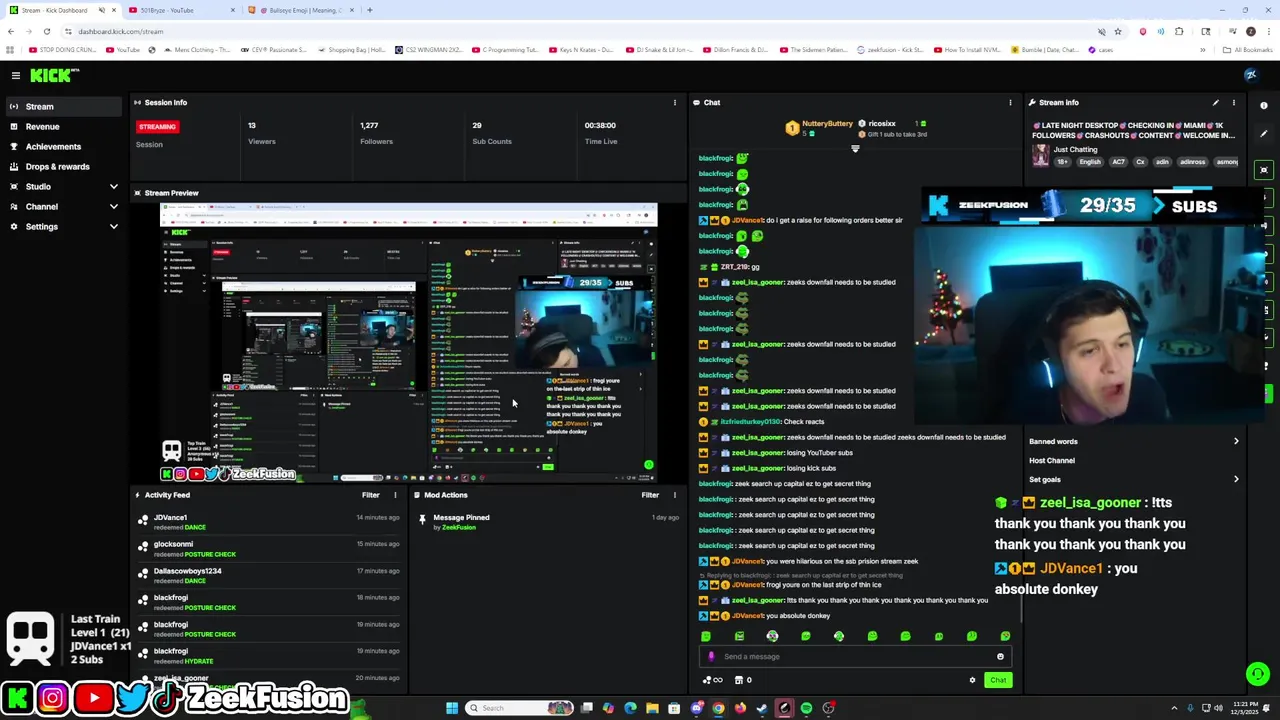This screenshot has width=1280, height=720.
Task: Open Stream info panel three-dot menu
Action: [1233, 102]
